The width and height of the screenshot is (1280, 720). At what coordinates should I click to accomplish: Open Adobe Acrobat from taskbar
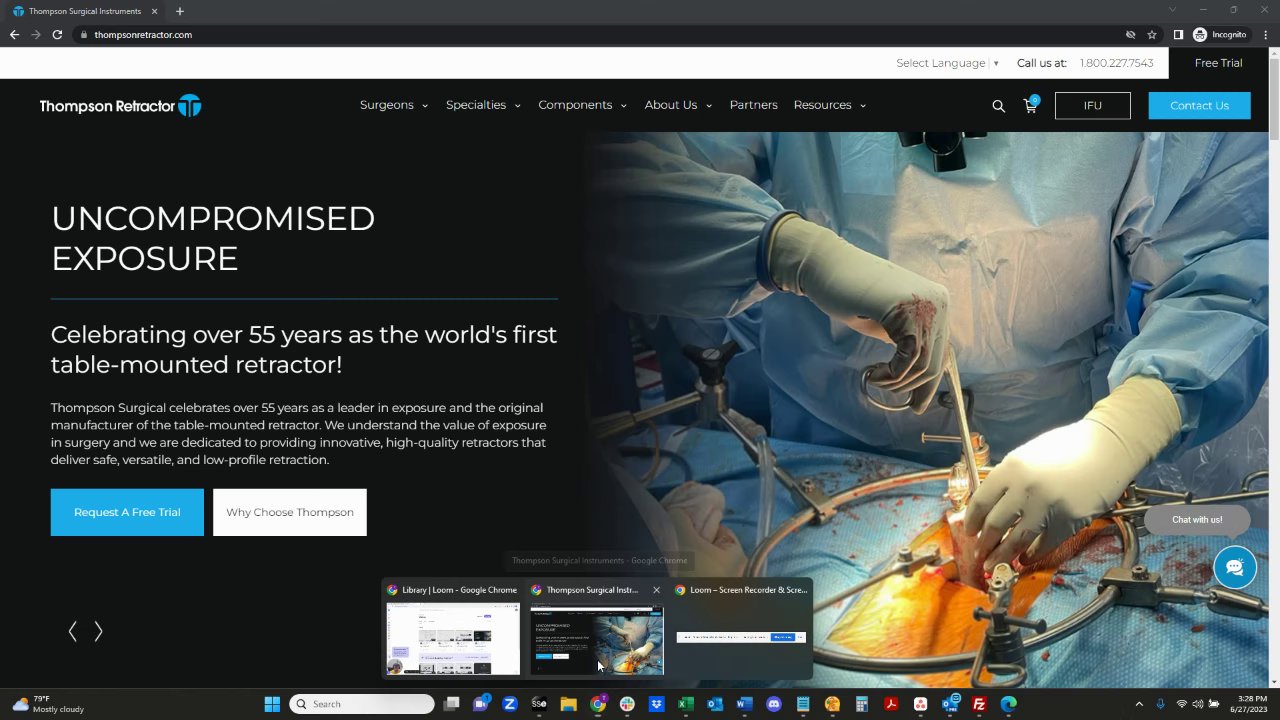(891, 704)
